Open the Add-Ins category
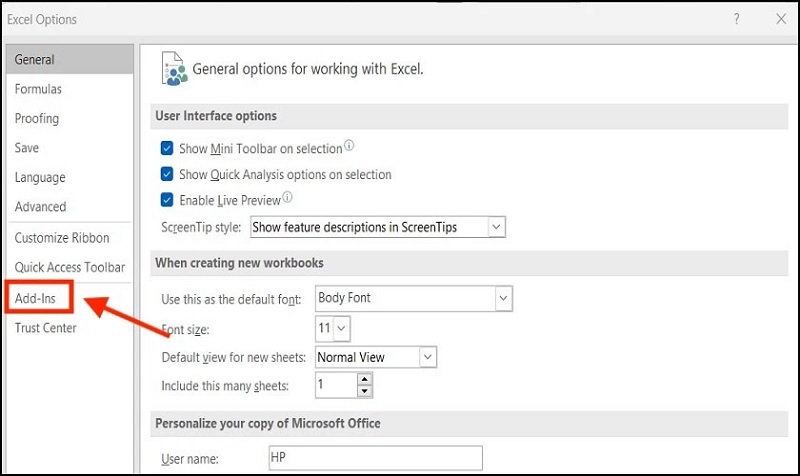Image resolution: width=800 pixels, height=476 pixels. pos(35,299)
